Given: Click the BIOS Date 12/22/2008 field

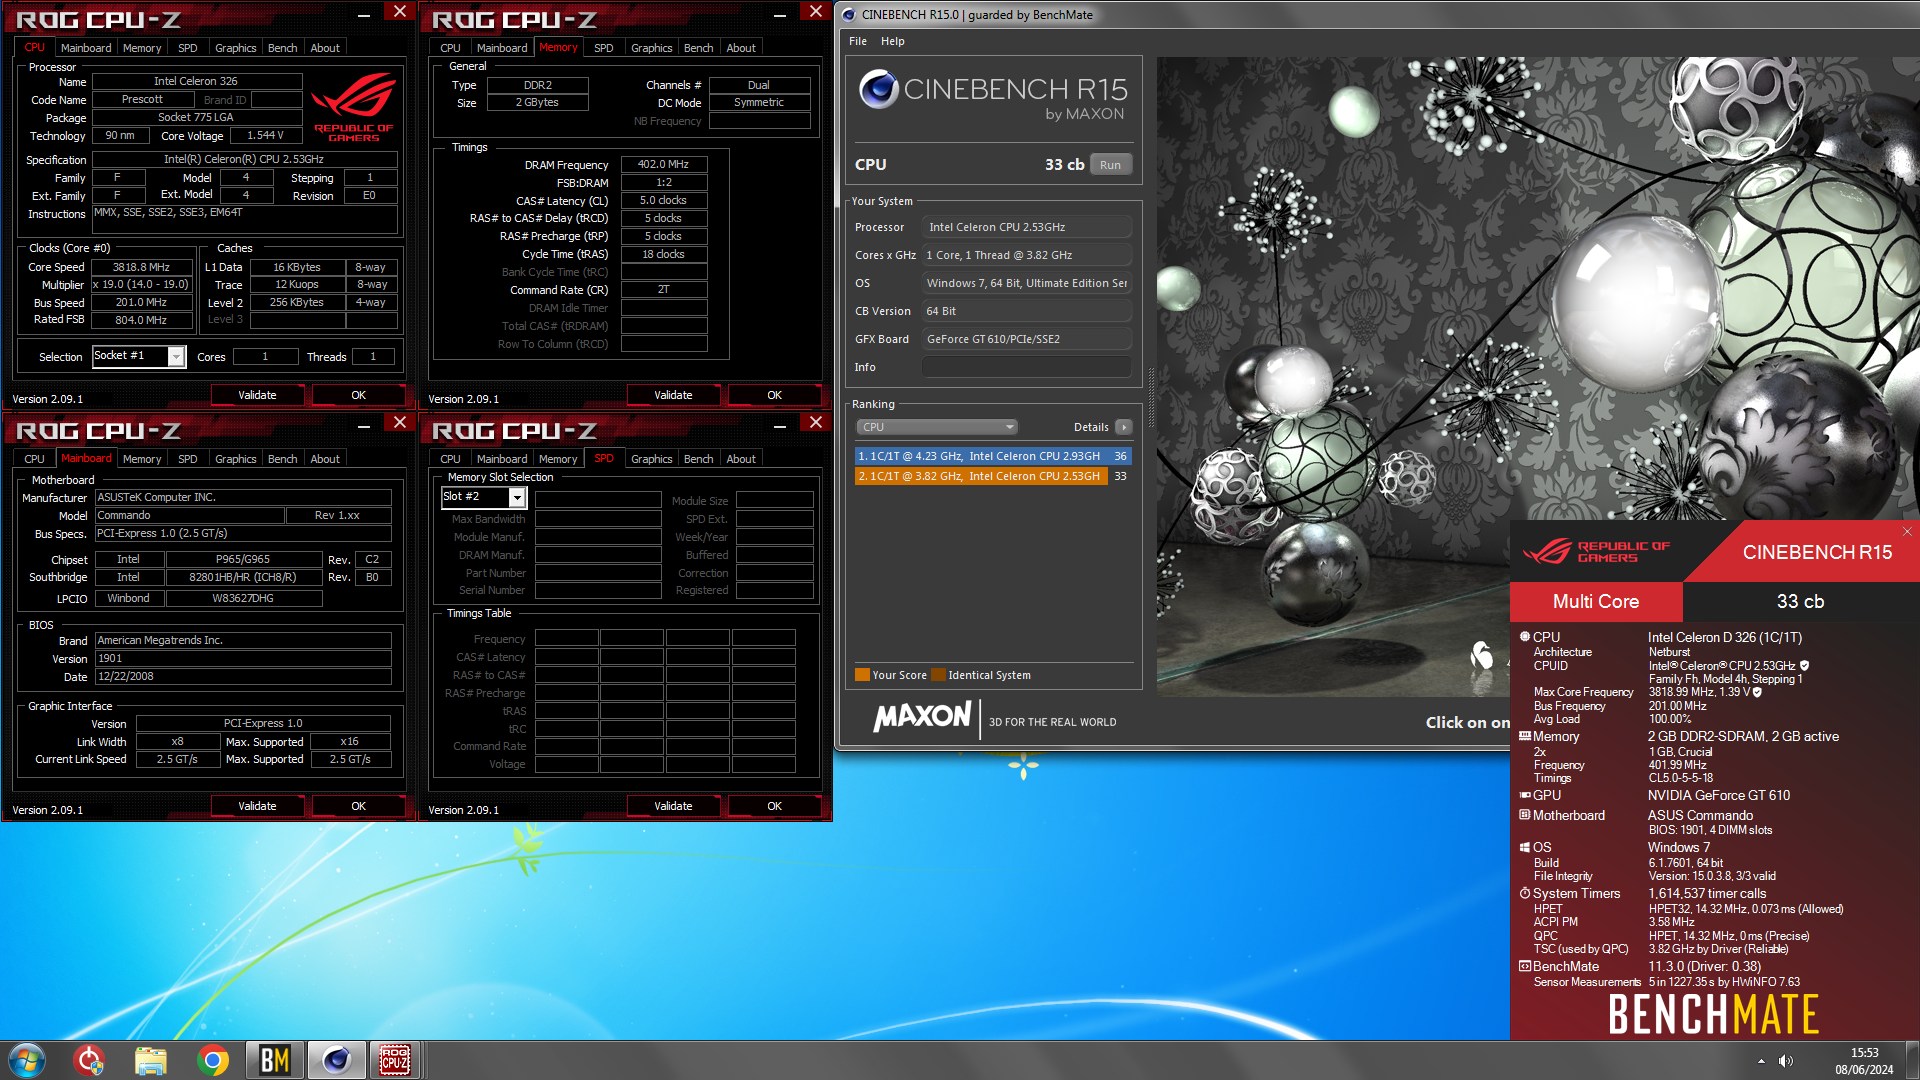Looking at the screenshot, I should pos(243,677).
